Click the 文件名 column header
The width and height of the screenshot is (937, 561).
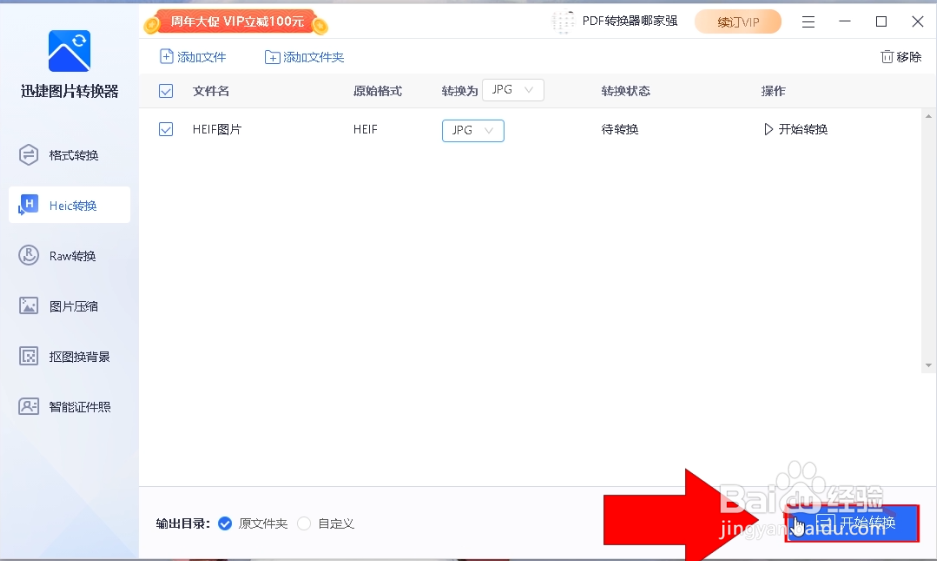pos(211,91)
